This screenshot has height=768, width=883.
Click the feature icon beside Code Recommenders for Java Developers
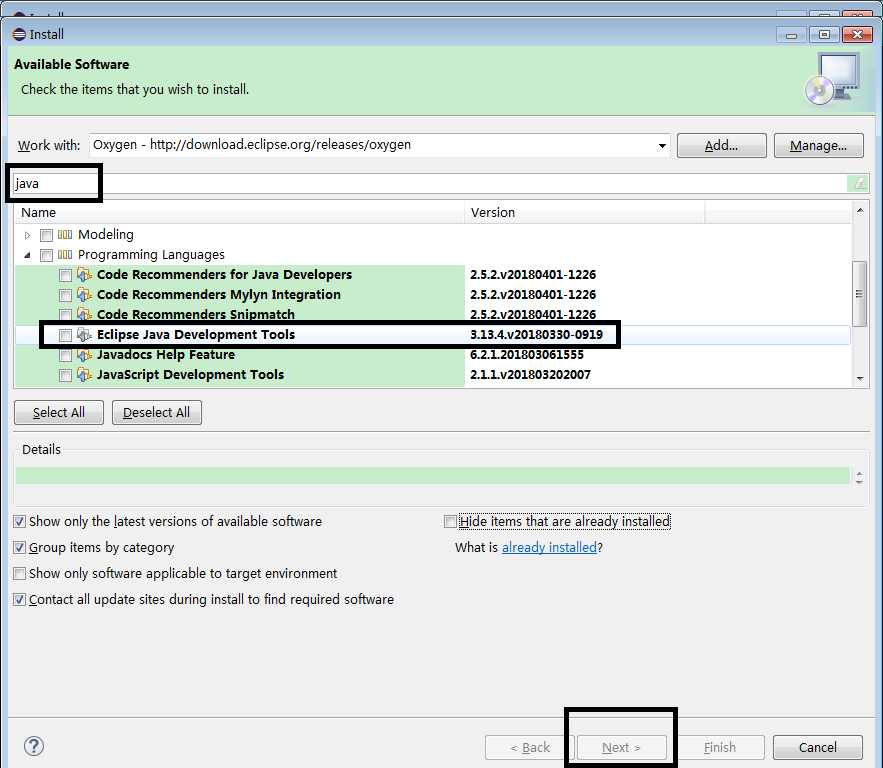(84, 274)
